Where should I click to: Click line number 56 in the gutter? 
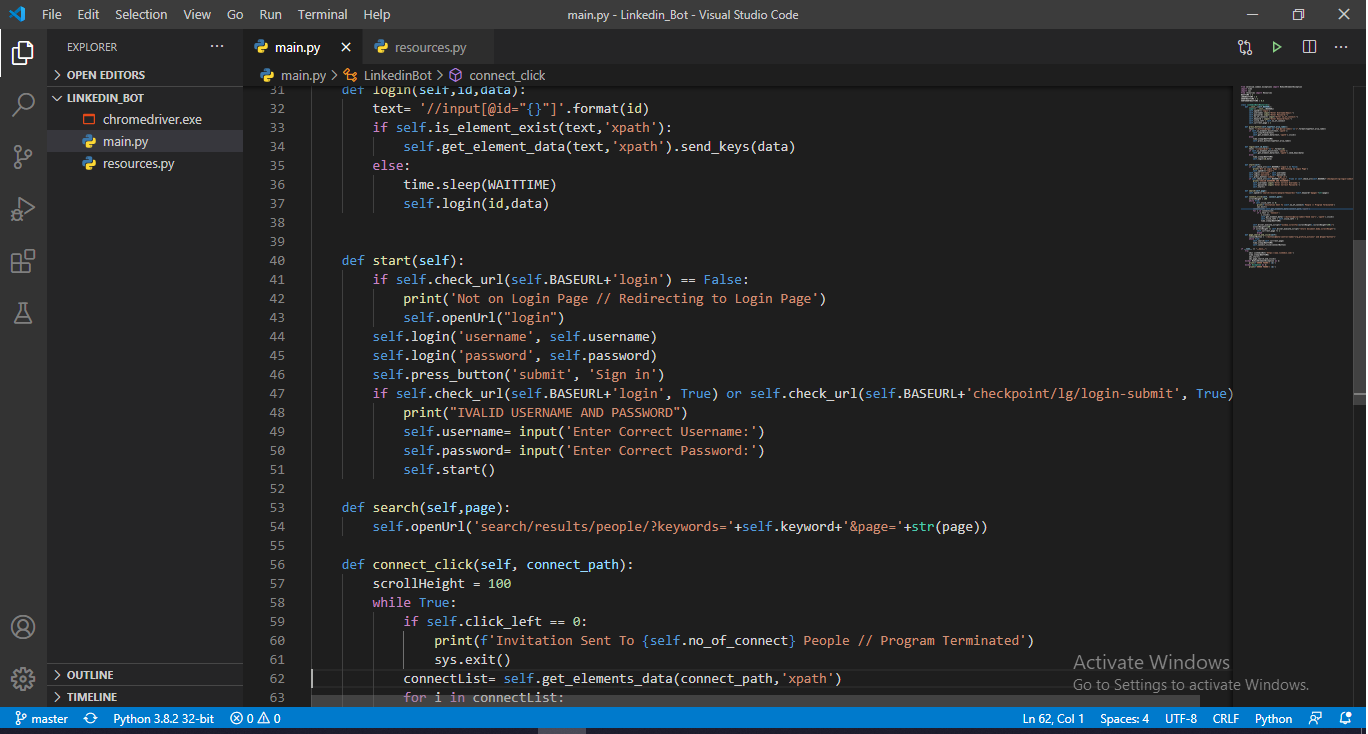(x=277, y=565)
